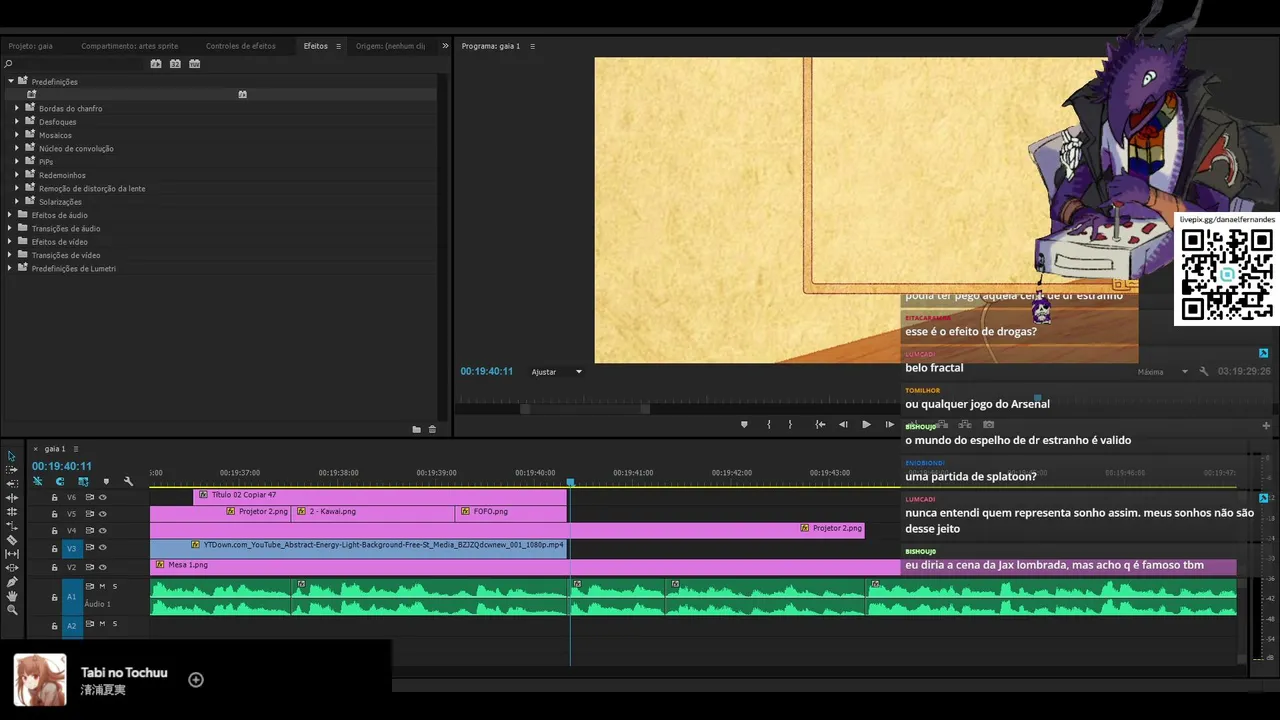Hide track V6 output
This screenshot has height=720, width=1280.
(102, 497)
